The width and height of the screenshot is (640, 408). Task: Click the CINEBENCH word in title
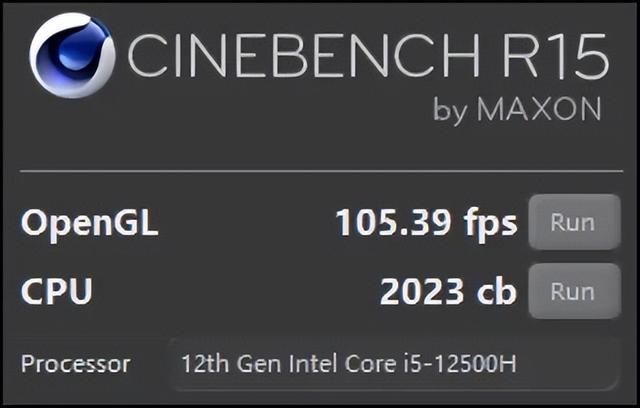(x=304, y=55)
